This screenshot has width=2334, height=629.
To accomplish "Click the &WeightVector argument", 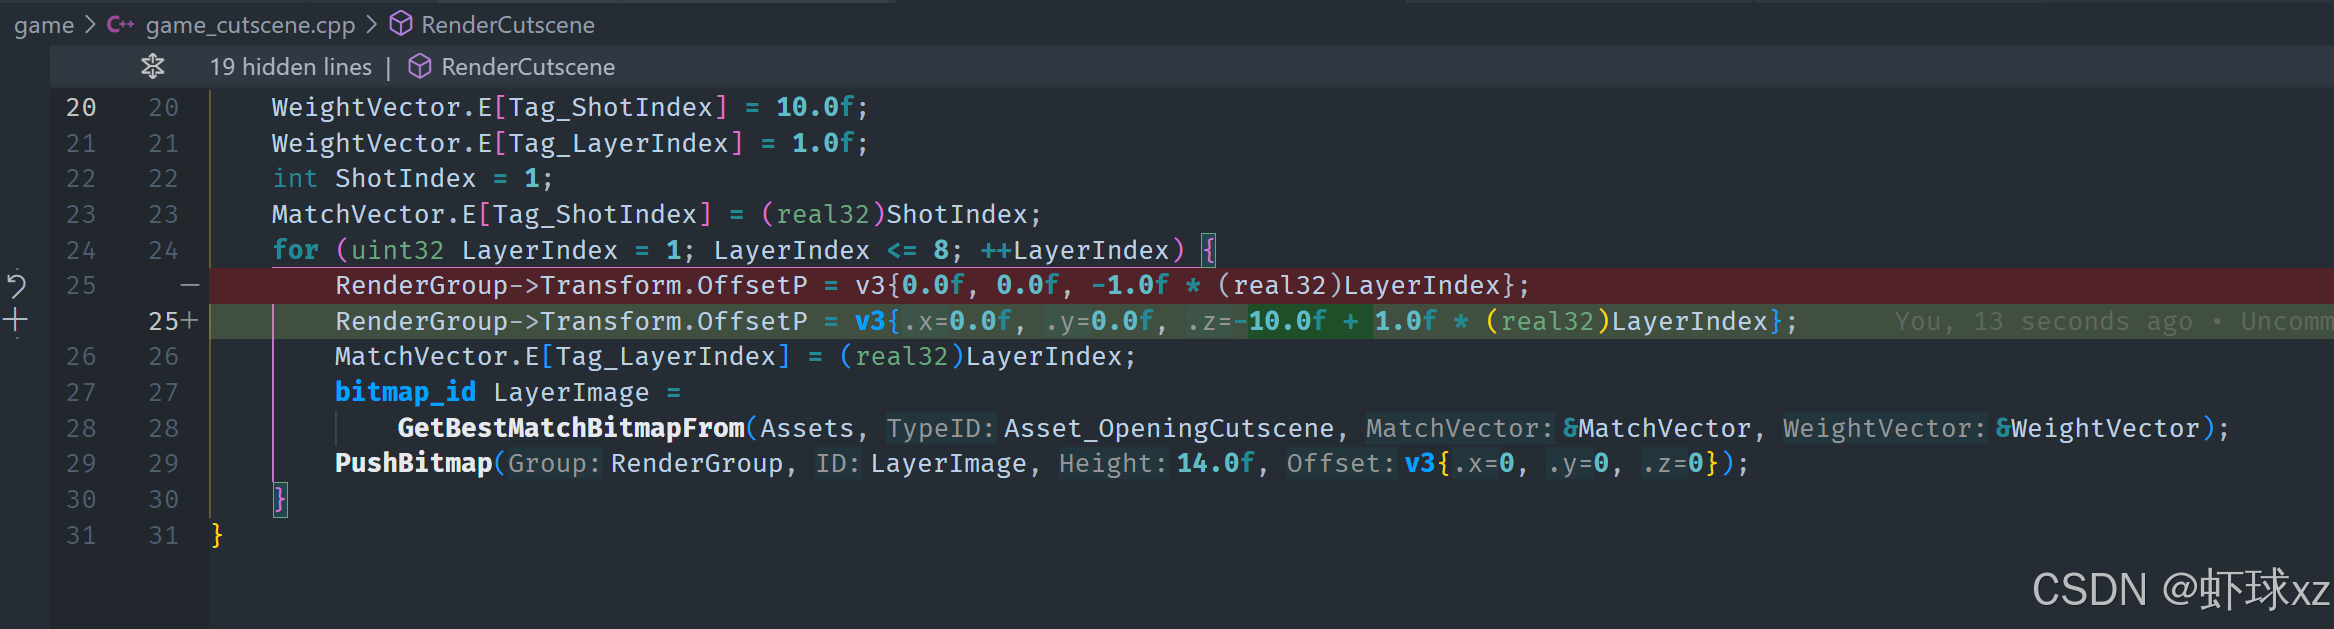I will [x=2097, y=428].
